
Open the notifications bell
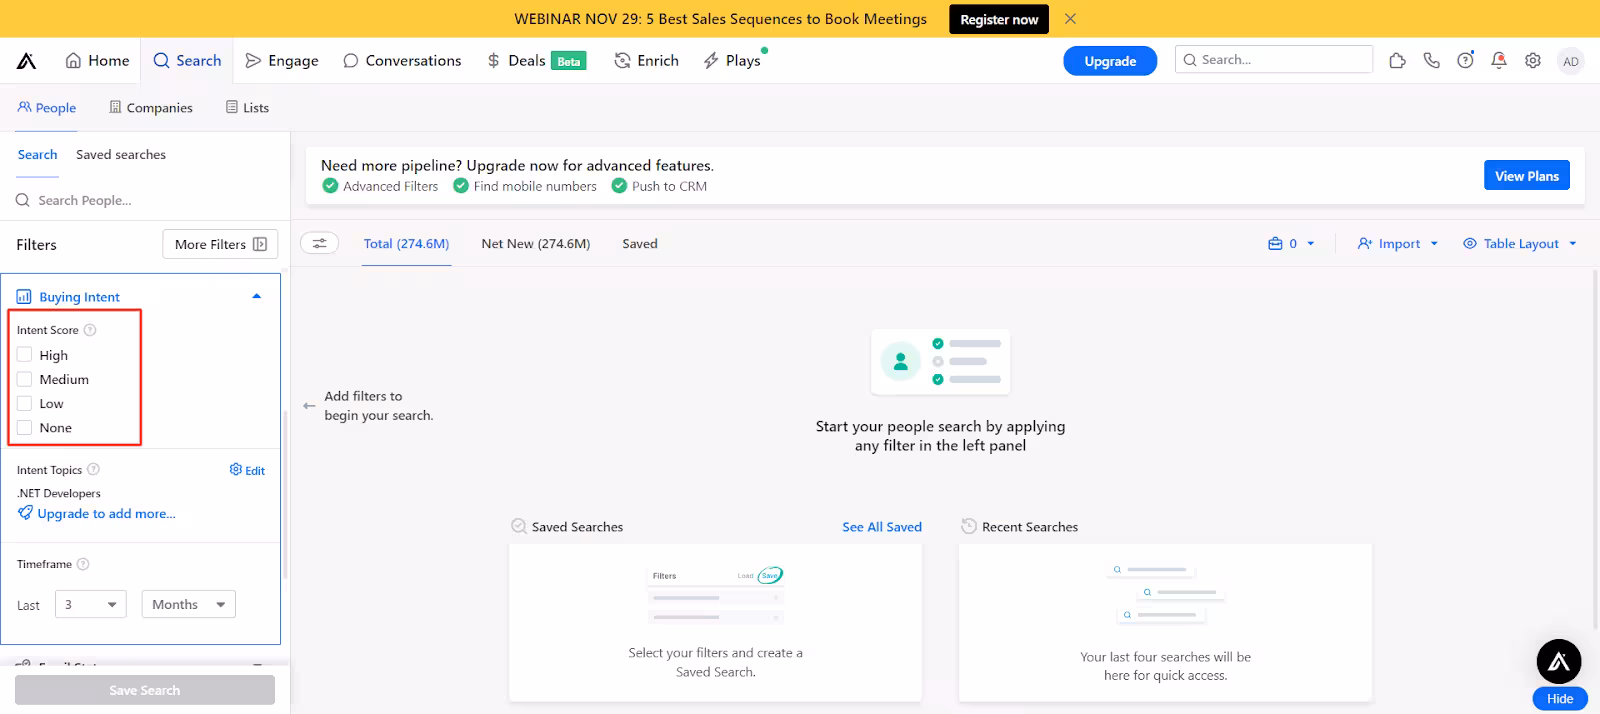(1498, 61)
